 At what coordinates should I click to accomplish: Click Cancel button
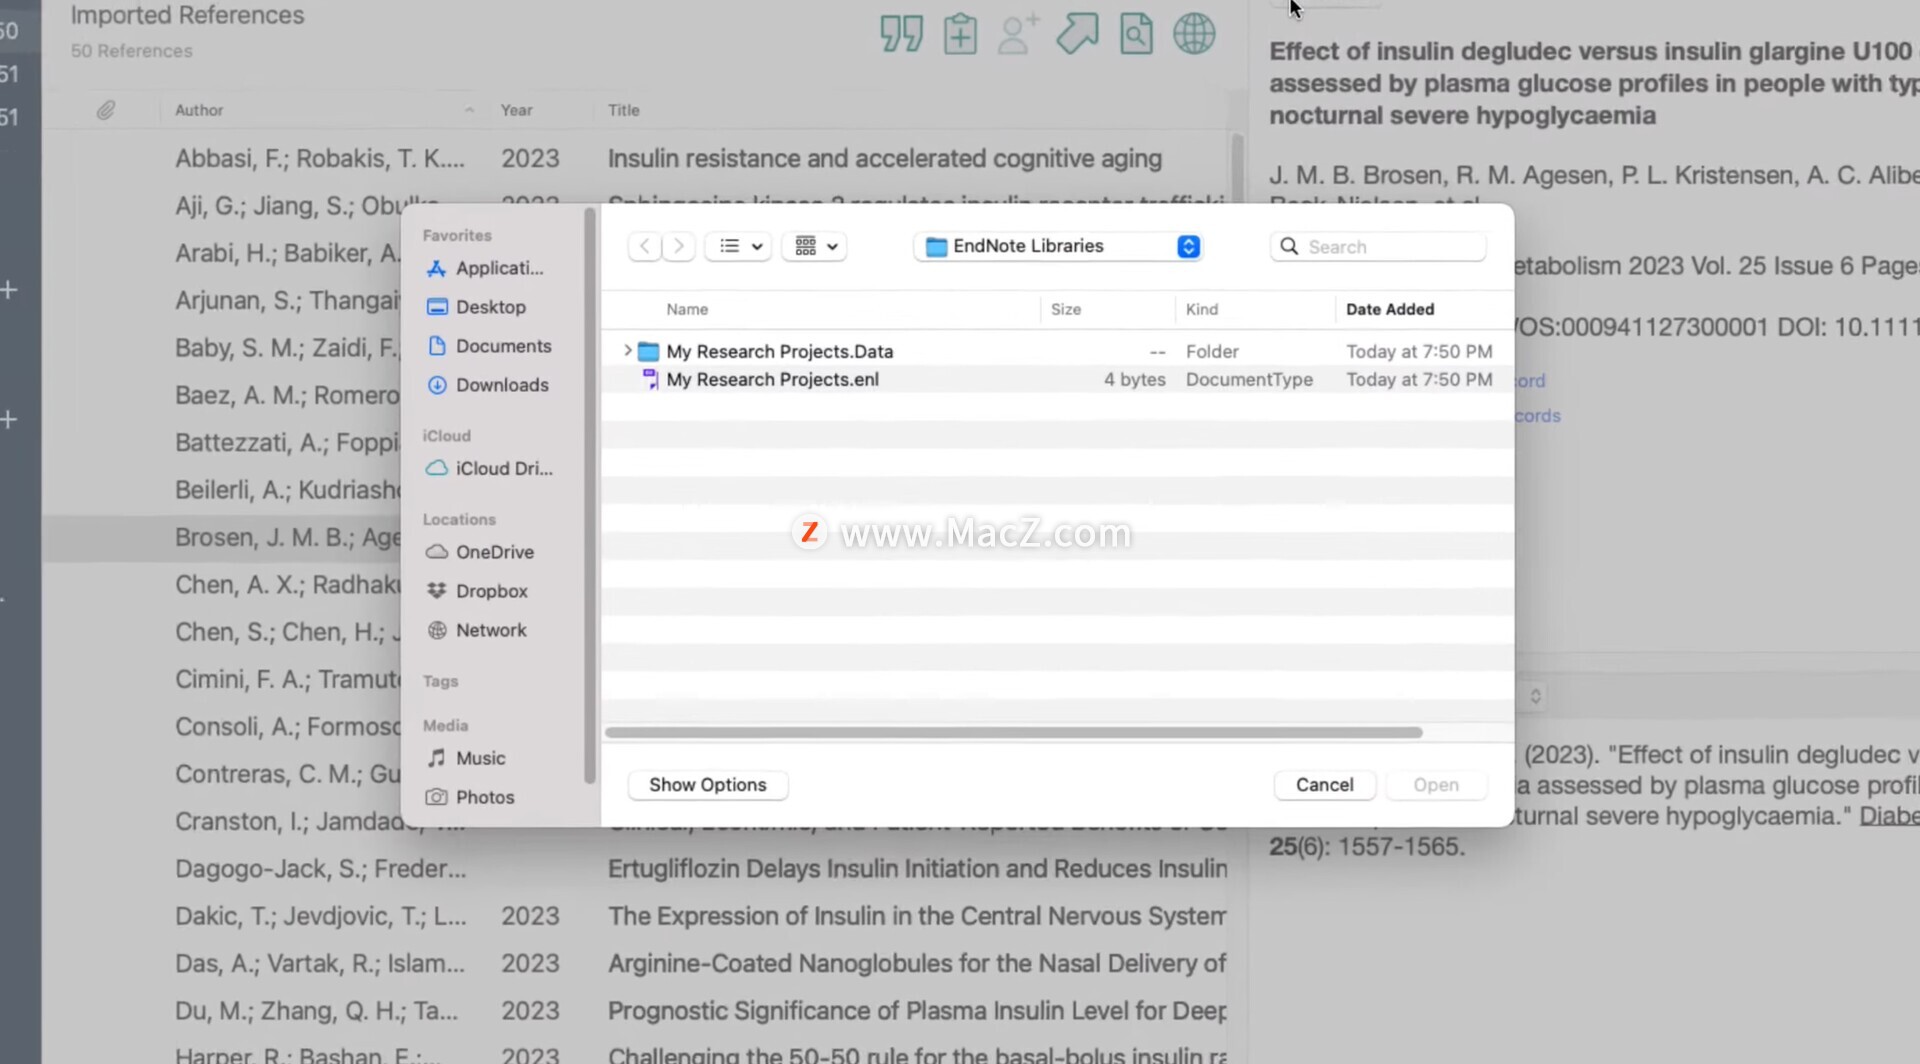[1324, 785]
